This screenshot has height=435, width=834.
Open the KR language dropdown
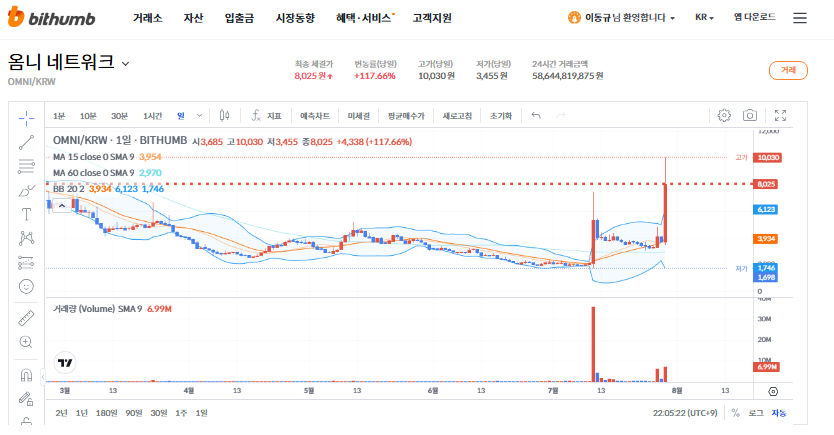704,18
